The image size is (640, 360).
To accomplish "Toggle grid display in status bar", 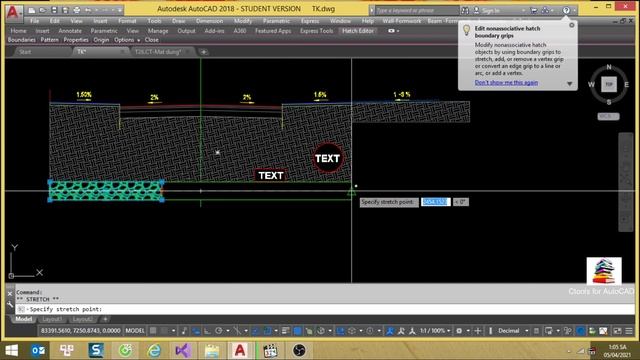I will click(x=153, y=331).
